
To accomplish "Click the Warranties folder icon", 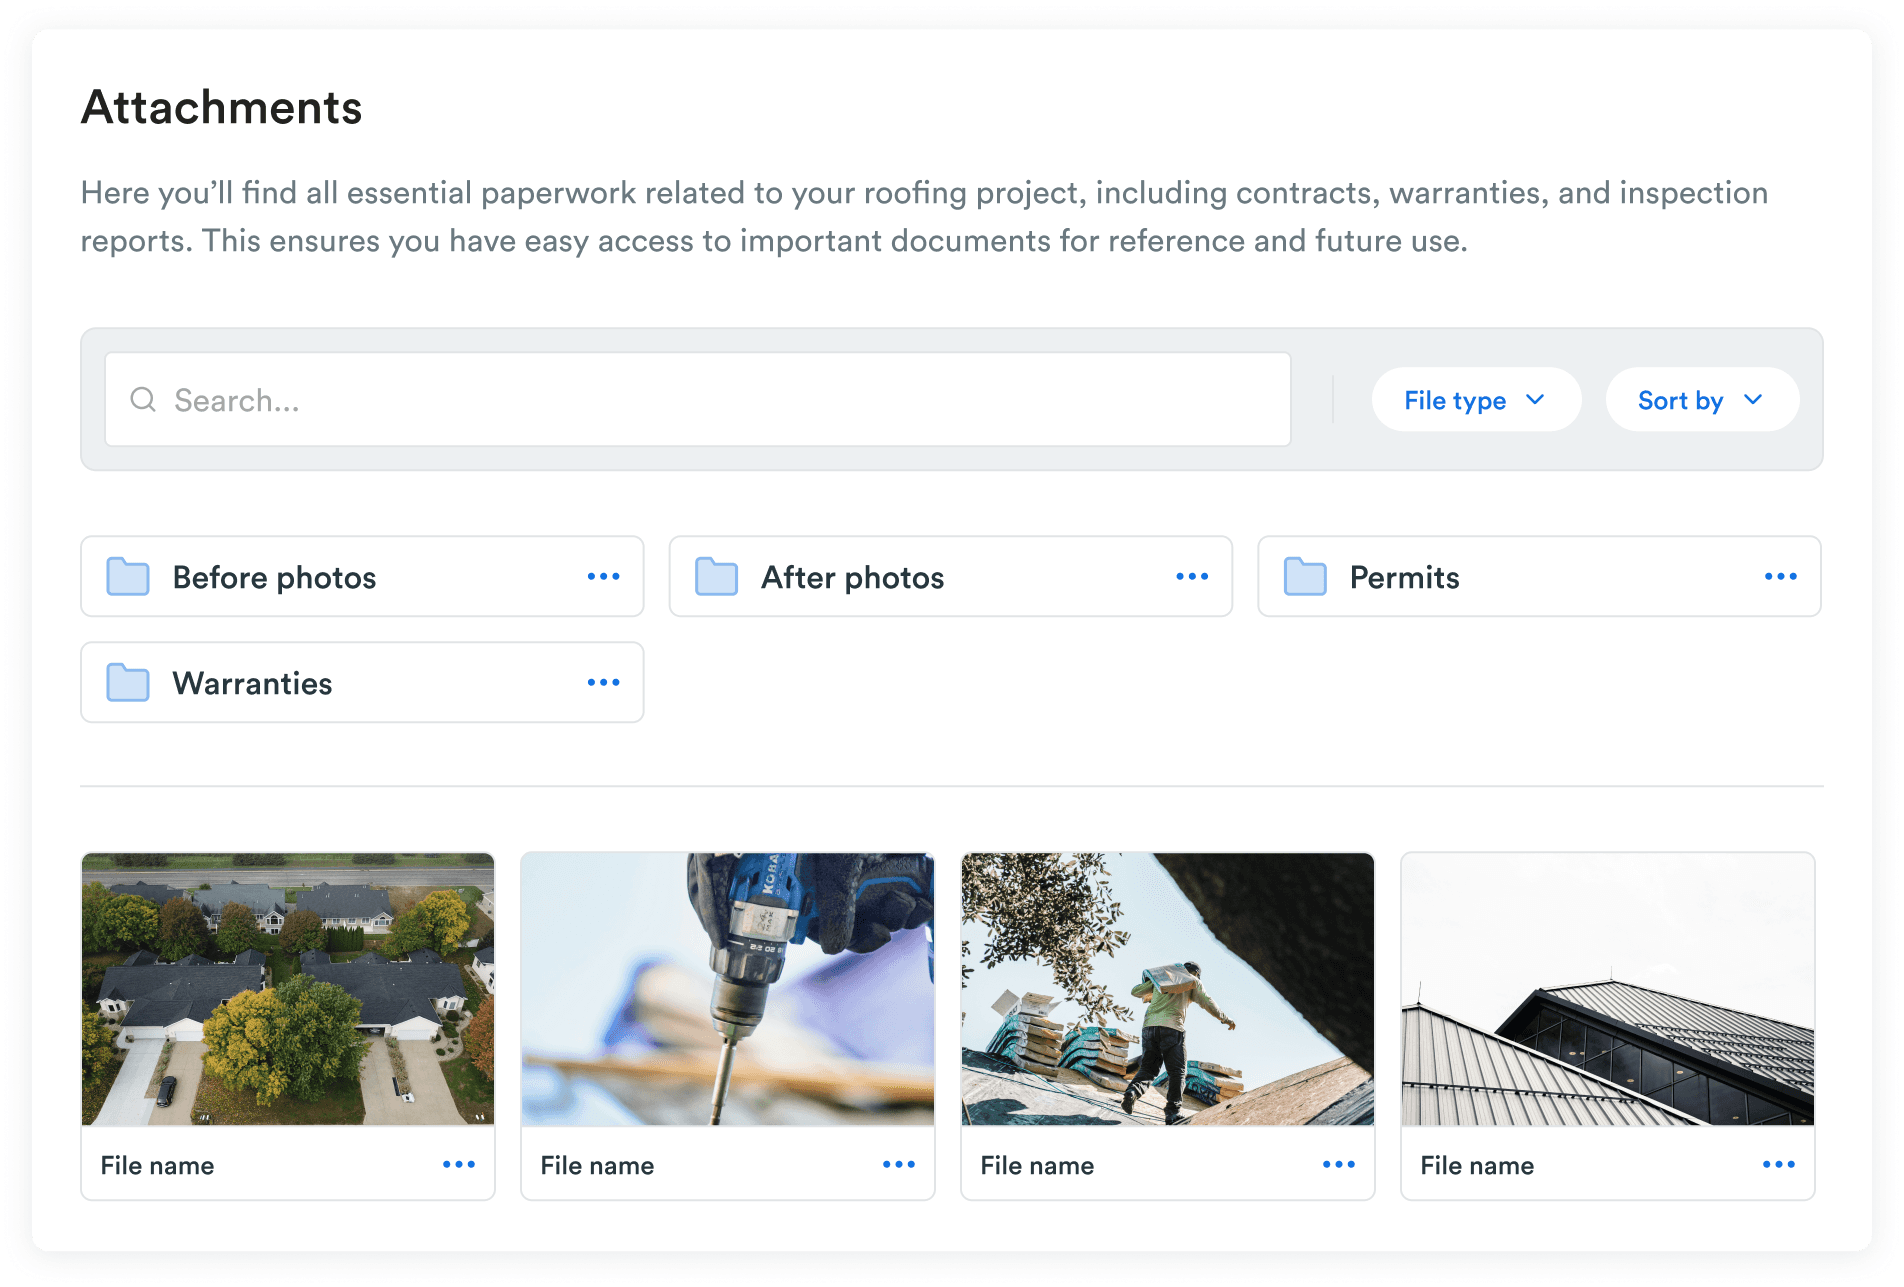I will click(128, 683).
